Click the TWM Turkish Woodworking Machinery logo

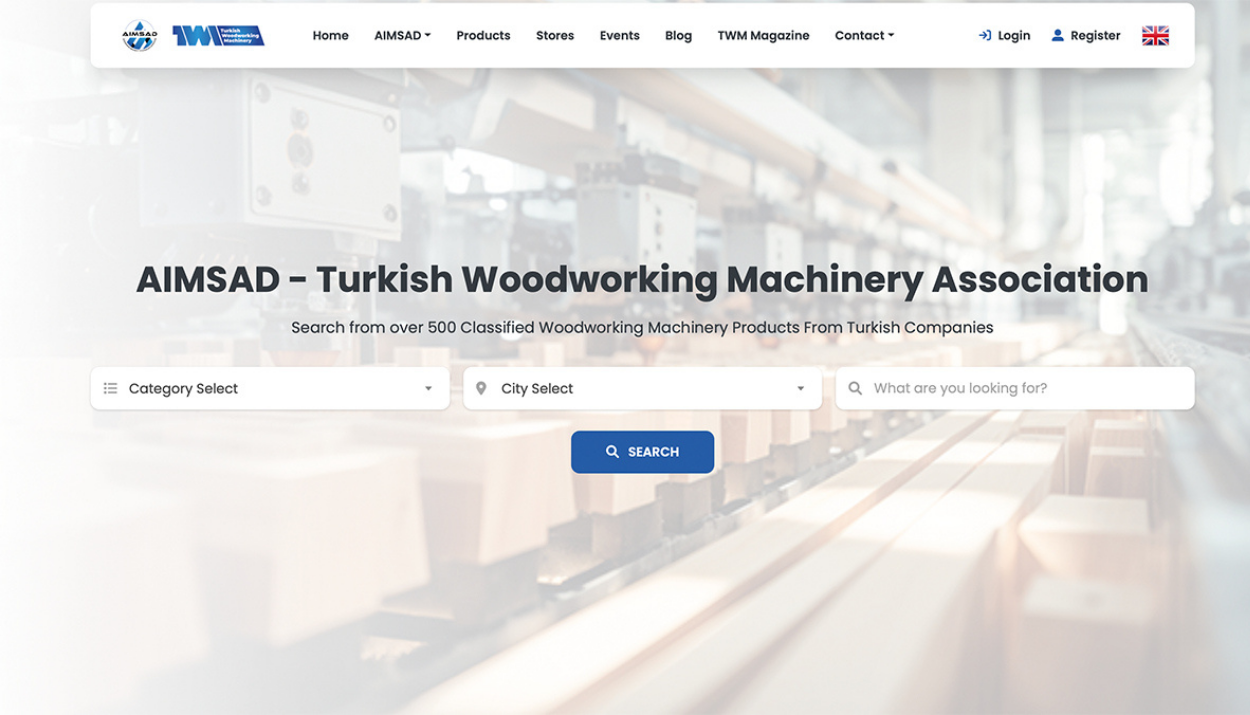(218, 36)
